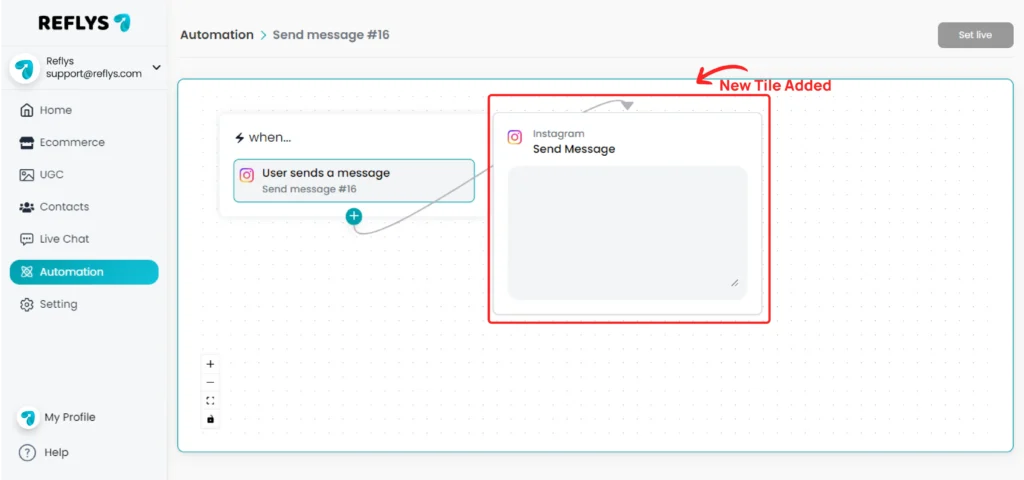Add a step with the plus button
This screenshot has width=1024, height=480.
[x=354, y=216]
